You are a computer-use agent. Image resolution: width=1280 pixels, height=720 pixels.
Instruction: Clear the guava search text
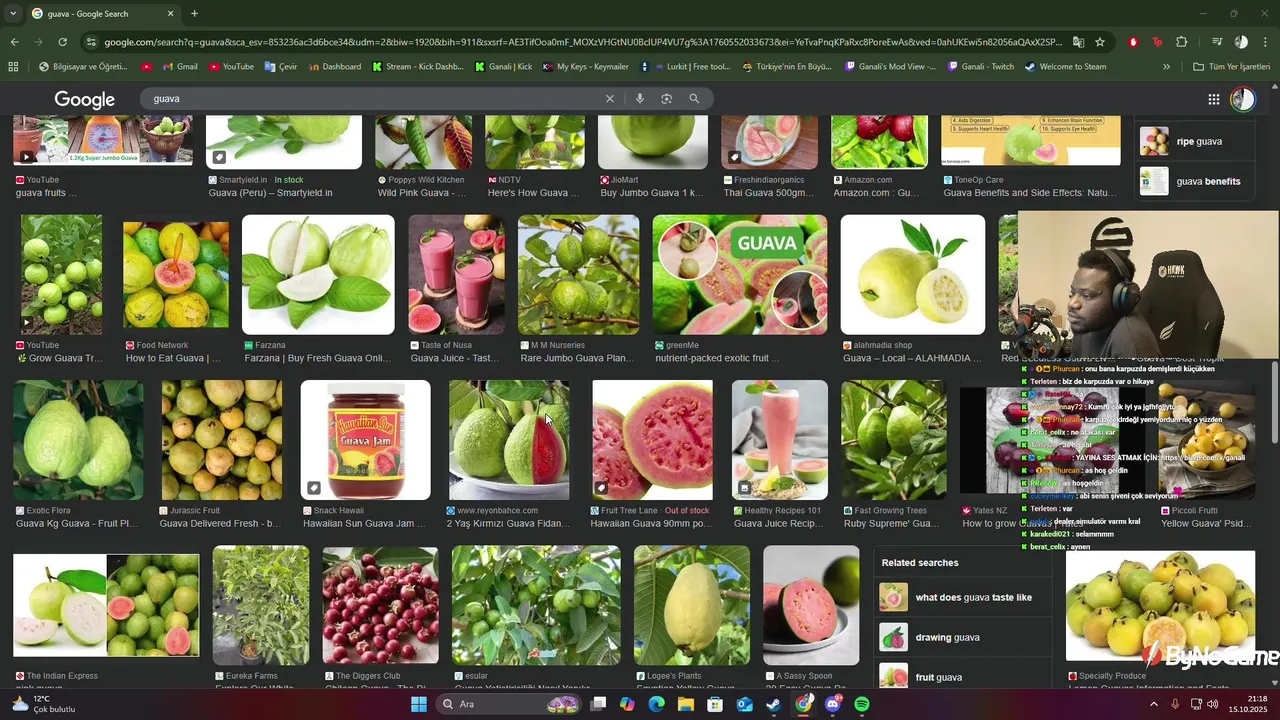click(609, 99)
